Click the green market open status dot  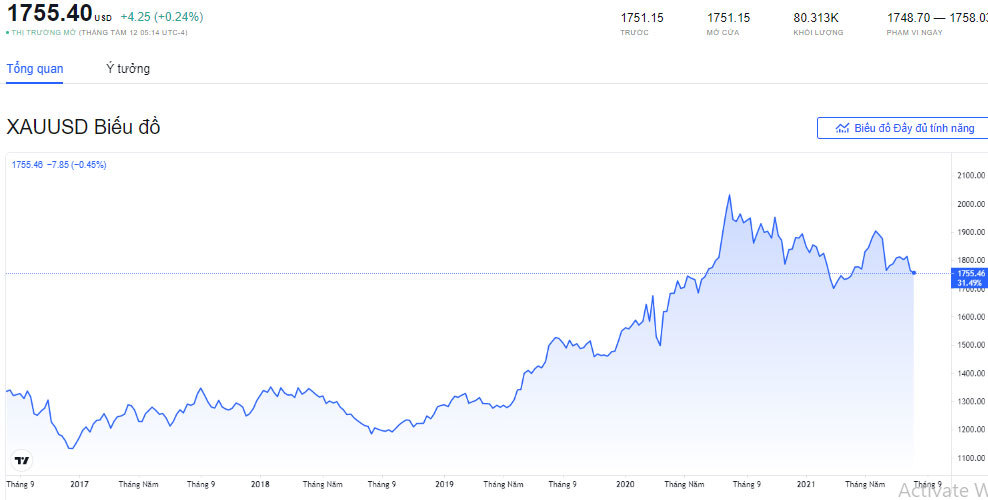pyautogui.click(x=8, y=33)
